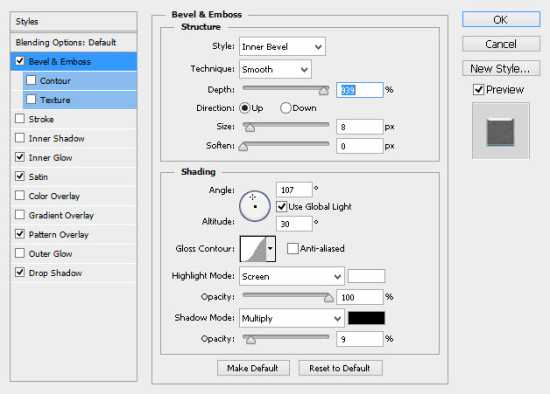Open the black shadow color swatch
This screenshot has width=550, height=394.
tap(366, 318)
